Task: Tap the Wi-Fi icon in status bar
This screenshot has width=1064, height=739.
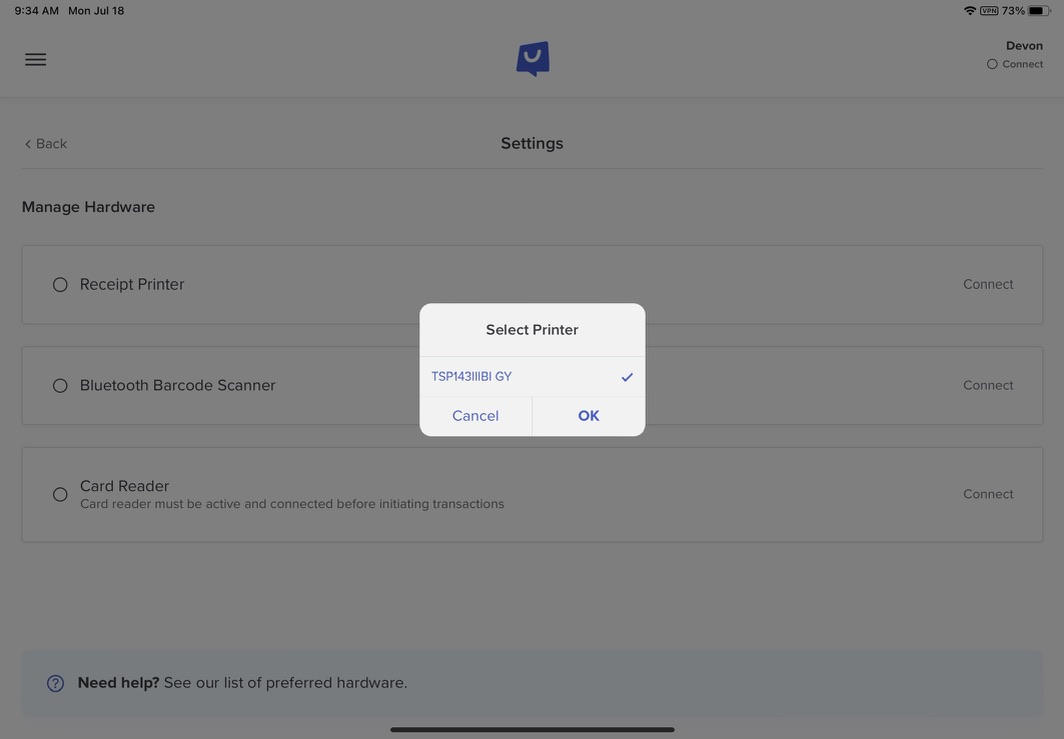Action: point(969,11)
